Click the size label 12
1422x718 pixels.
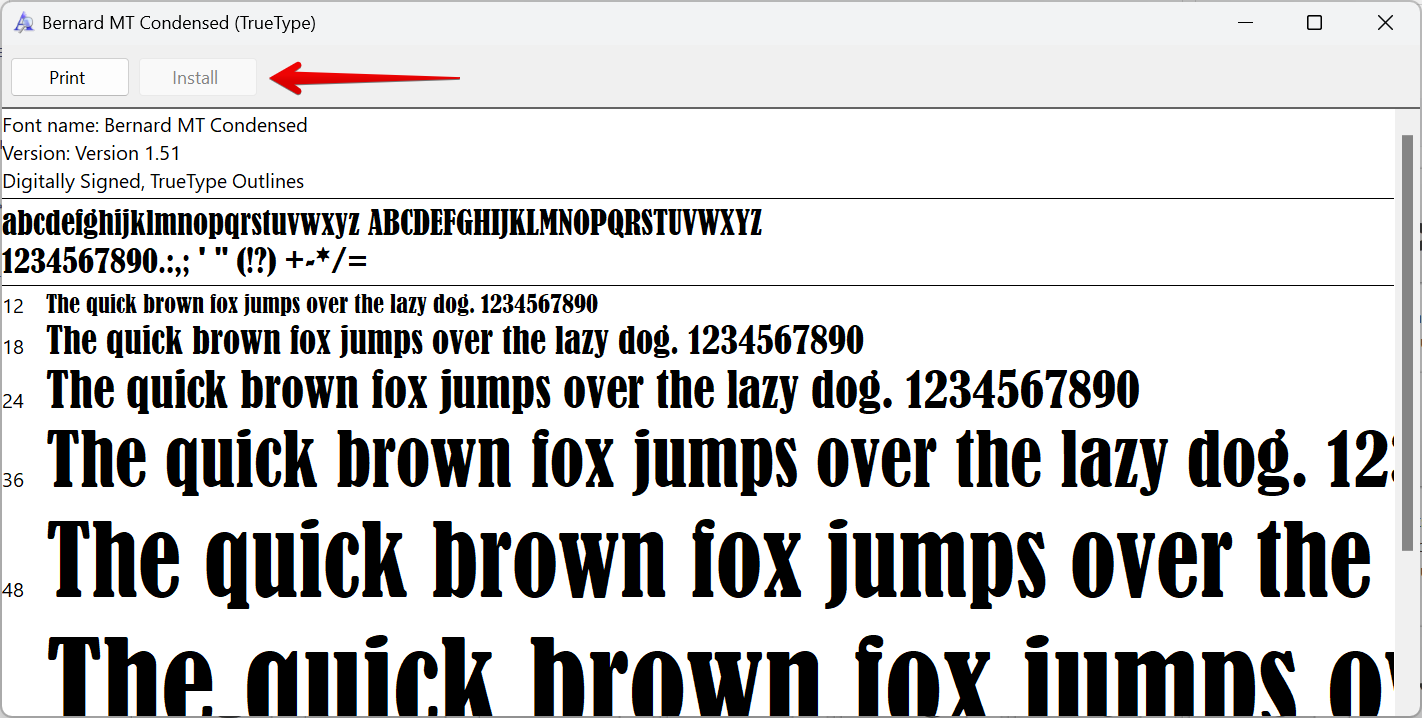(x=13, y=306)
